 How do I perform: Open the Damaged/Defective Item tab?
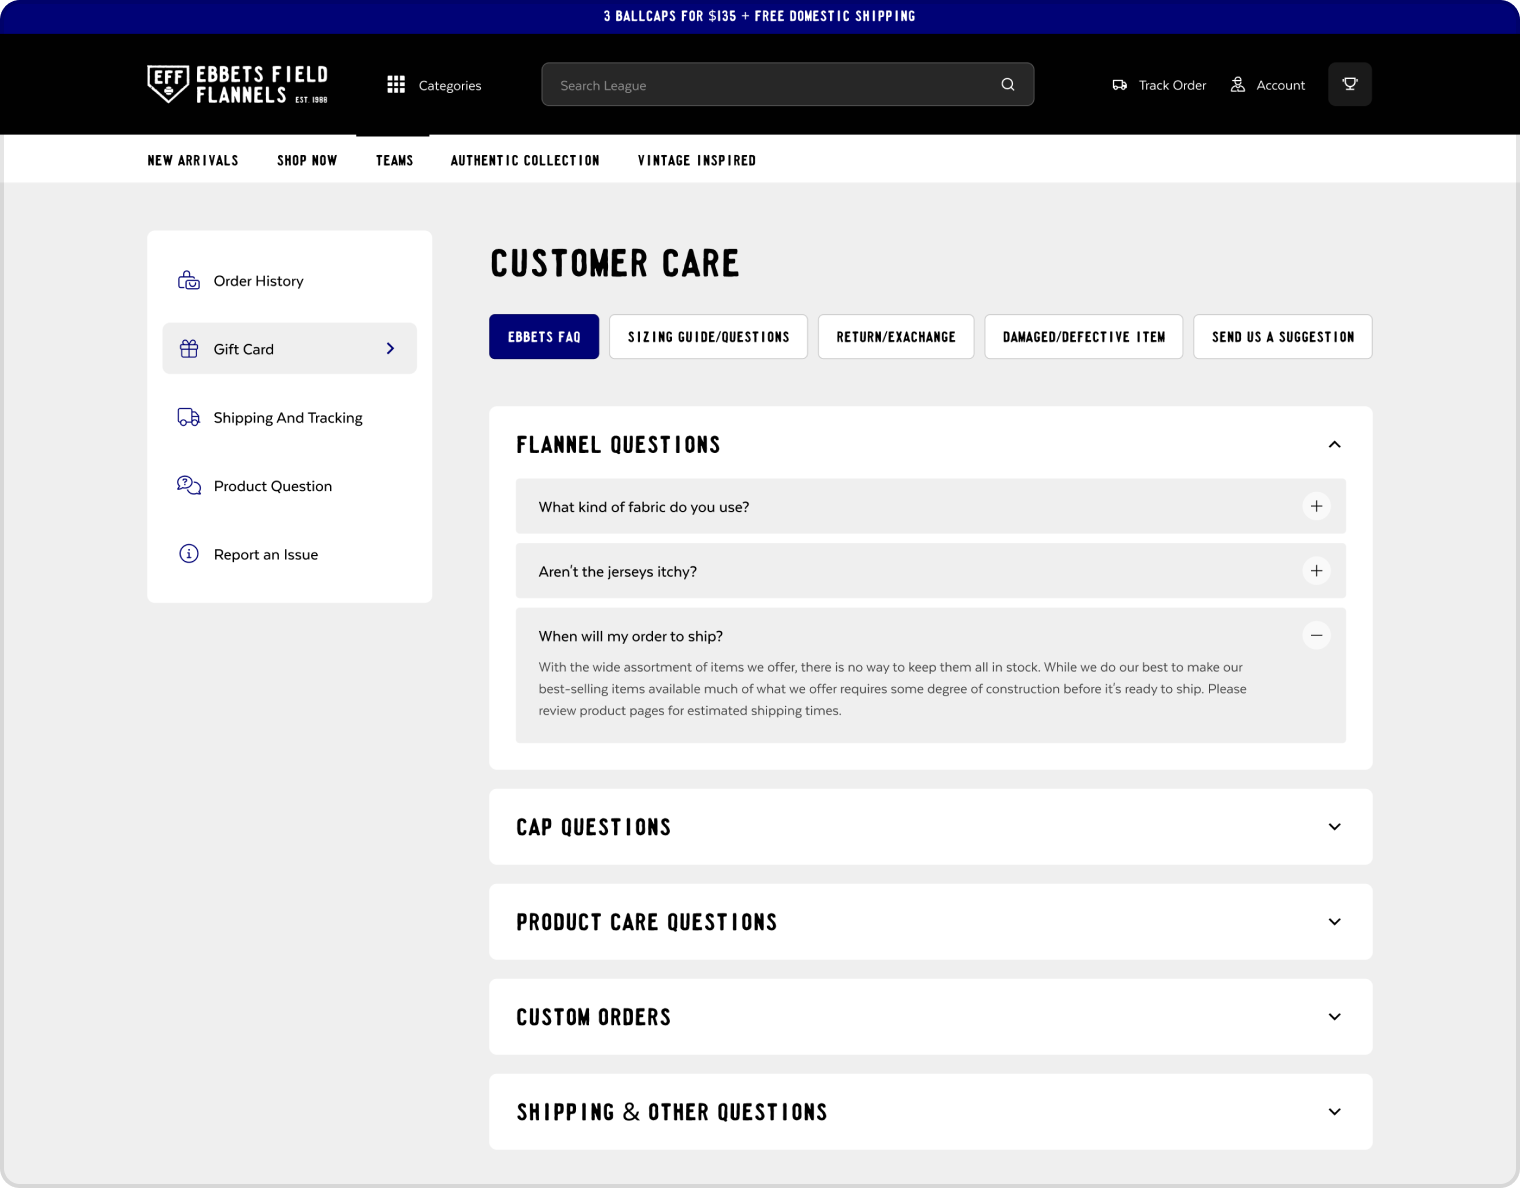click(x=1084, y=337)
